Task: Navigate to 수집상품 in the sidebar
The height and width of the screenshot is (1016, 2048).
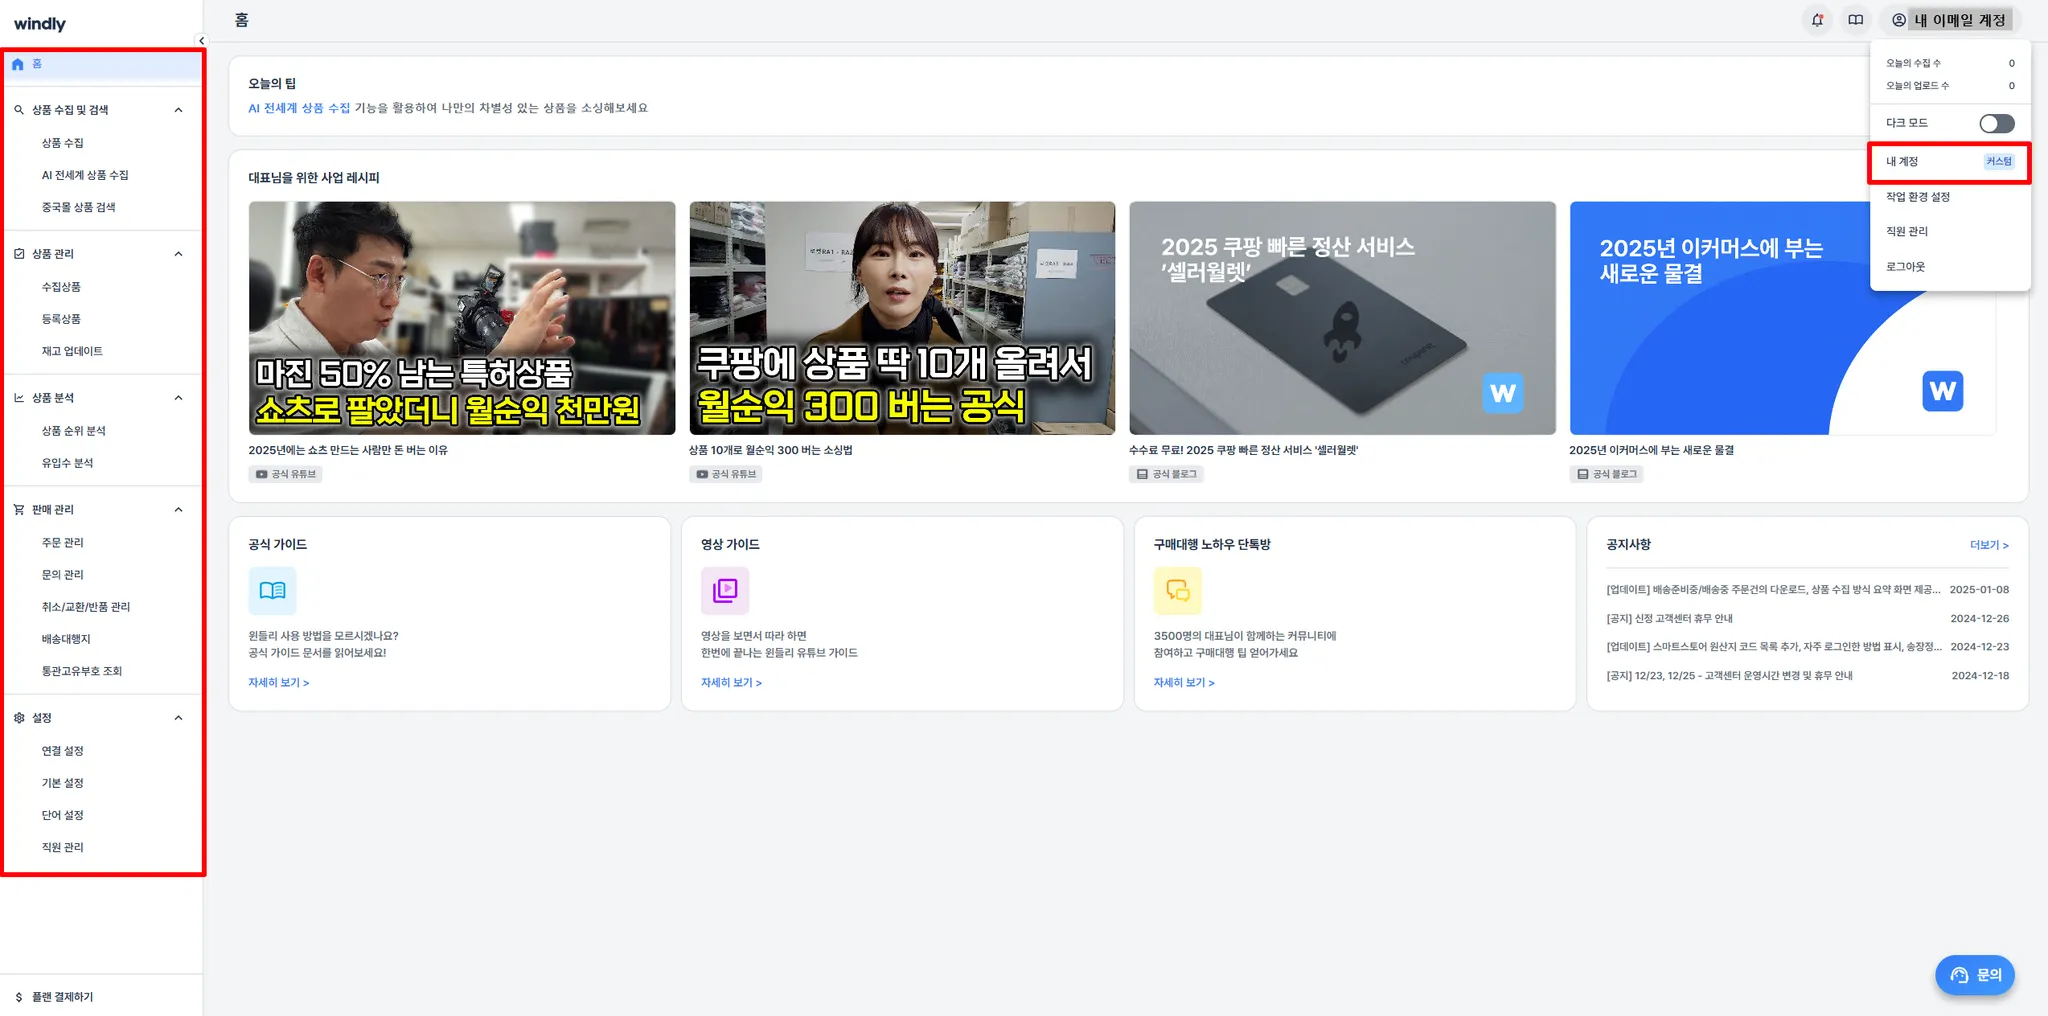Action: tap(61, 287)
